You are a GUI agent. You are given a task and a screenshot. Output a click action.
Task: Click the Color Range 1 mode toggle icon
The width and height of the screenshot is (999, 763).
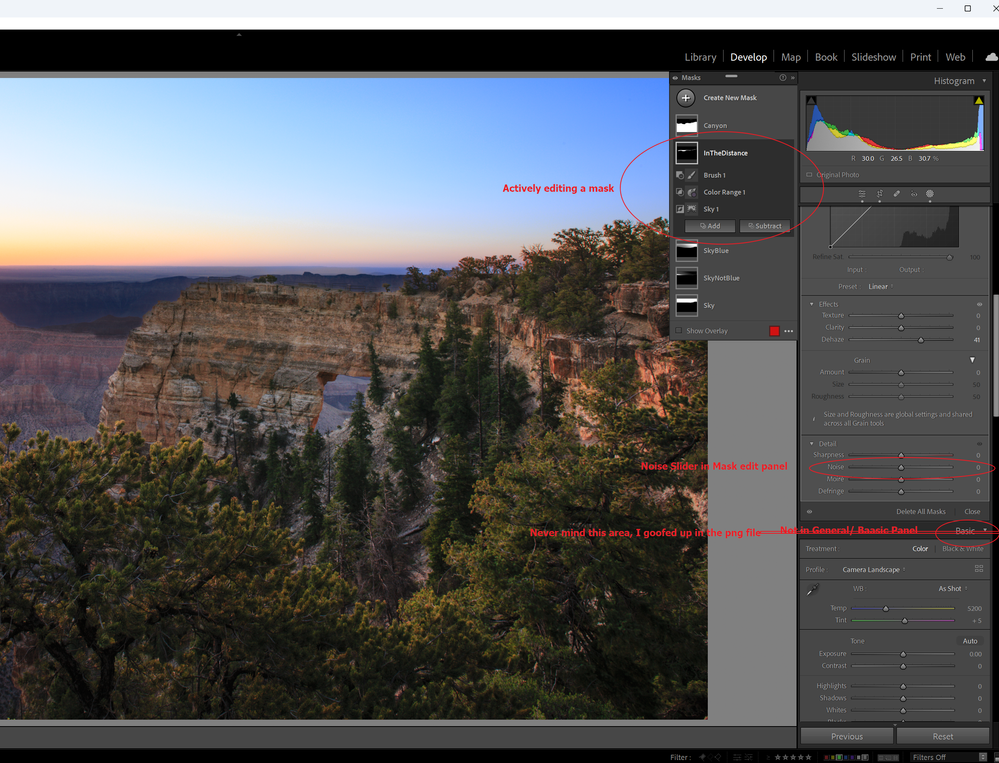coord(680,192)
